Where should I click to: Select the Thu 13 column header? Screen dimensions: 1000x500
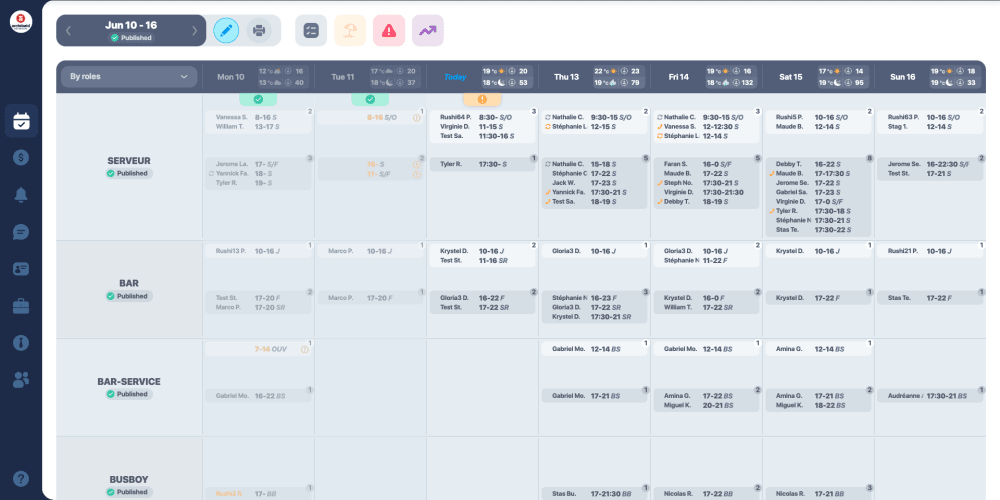pyautogui.click(x=566, y=77)
